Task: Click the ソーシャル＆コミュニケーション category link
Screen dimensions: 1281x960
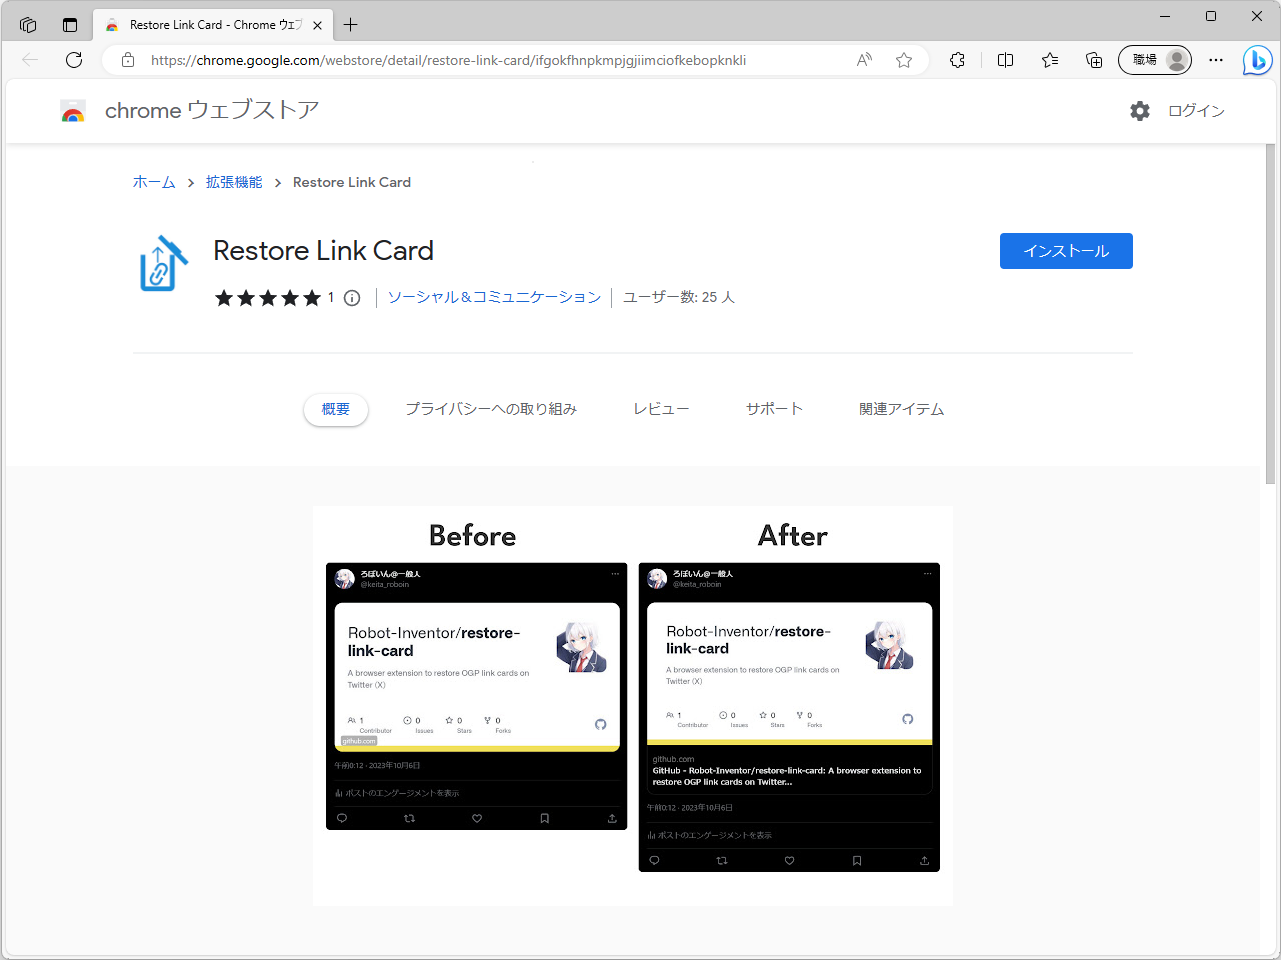Action: 494,297
